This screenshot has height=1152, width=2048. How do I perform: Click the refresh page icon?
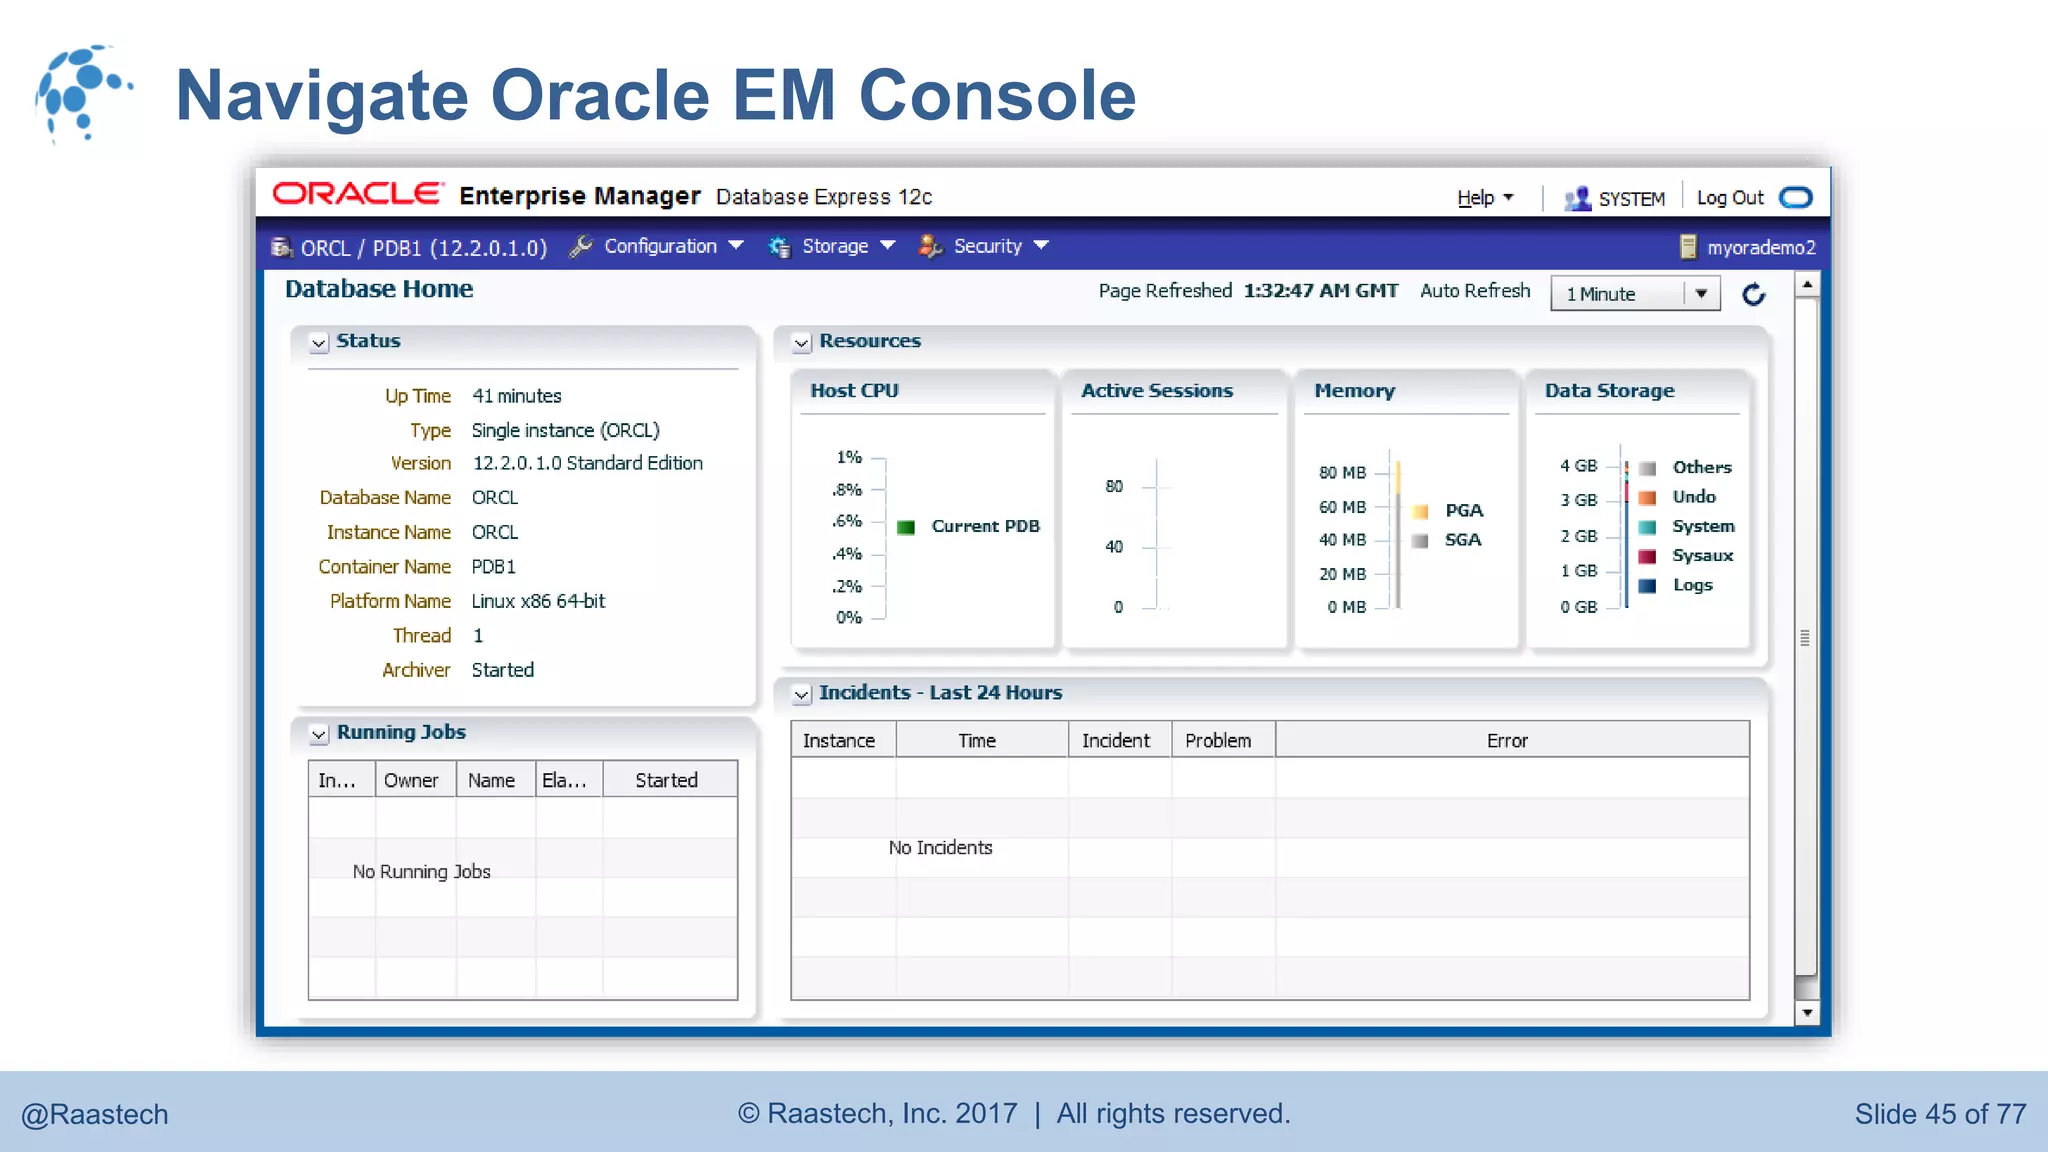pos(1754,295)
